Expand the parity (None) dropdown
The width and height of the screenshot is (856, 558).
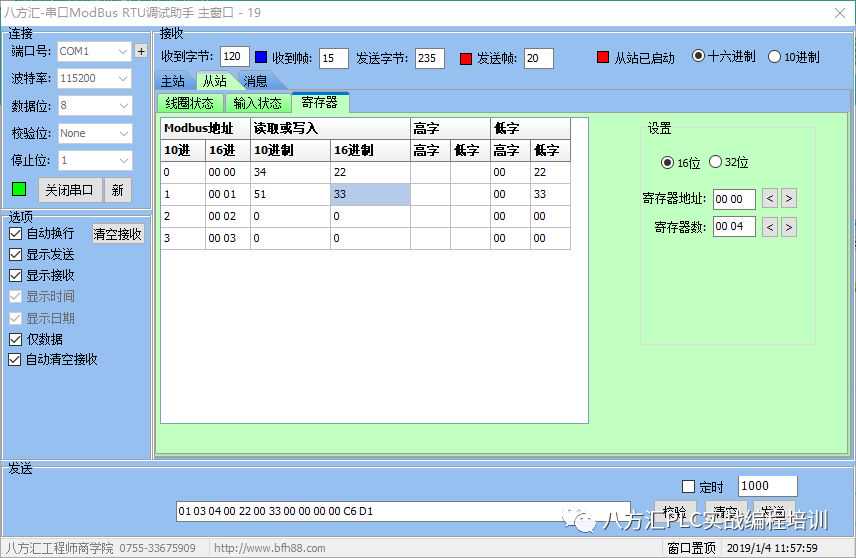coord(94,133)
